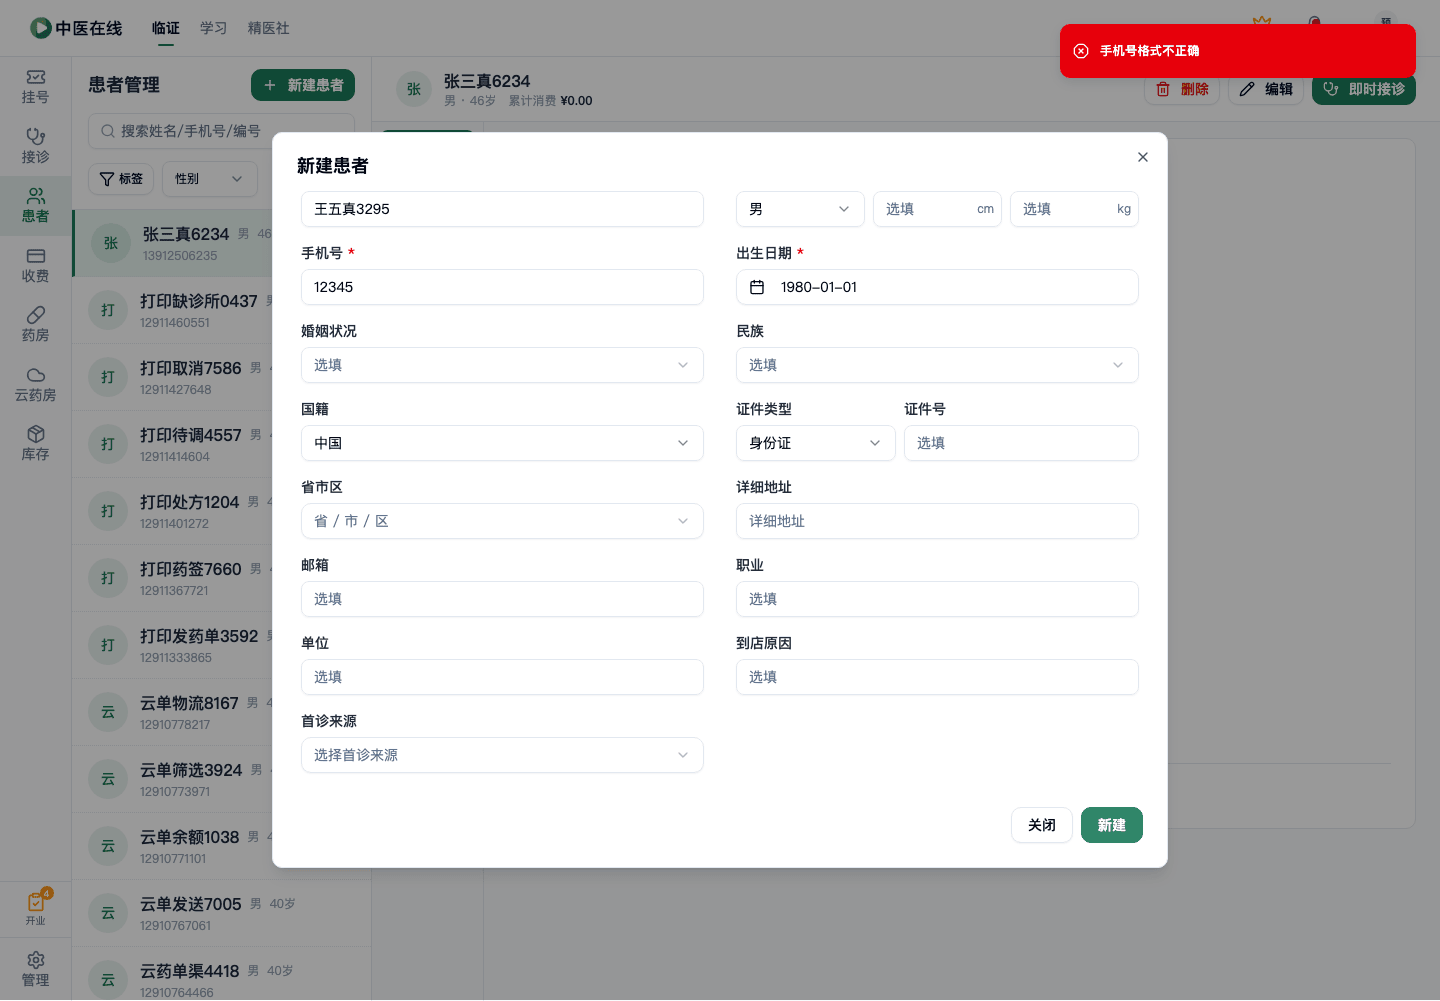Open the gender 男 dropdown in dialog

click(x=800, y=209)
